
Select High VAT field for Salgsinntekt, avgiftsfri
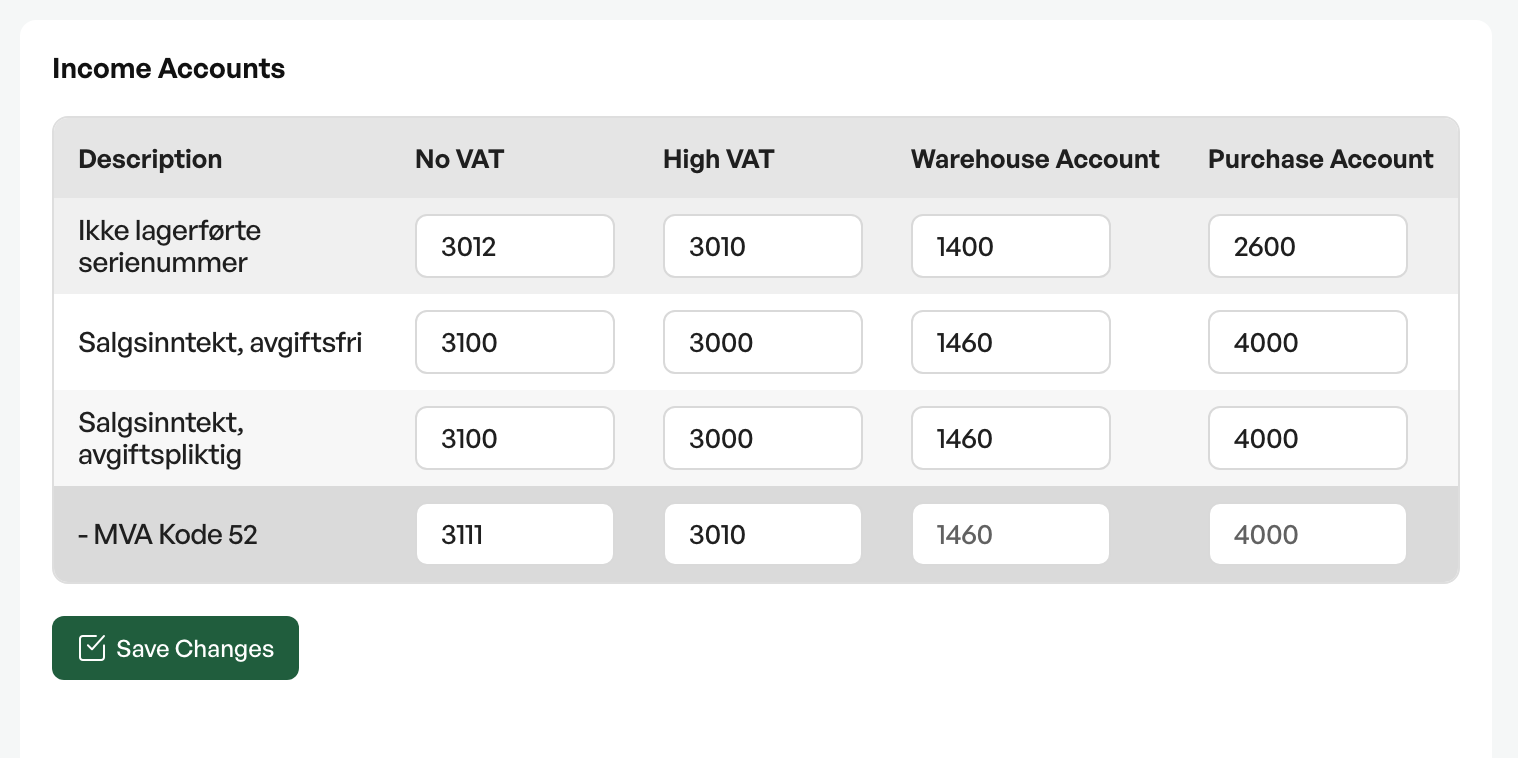coord(763,342)
